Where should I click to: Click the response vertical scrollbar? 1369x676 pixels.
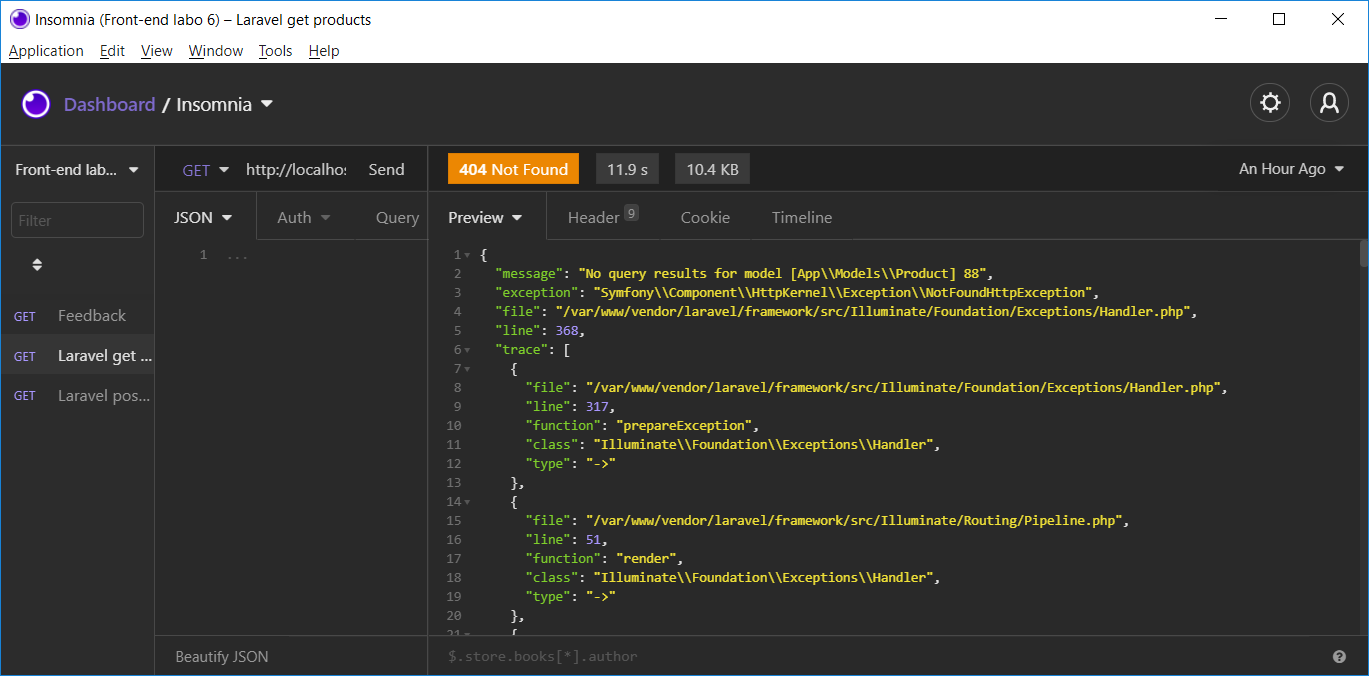tap(1362, 254)
